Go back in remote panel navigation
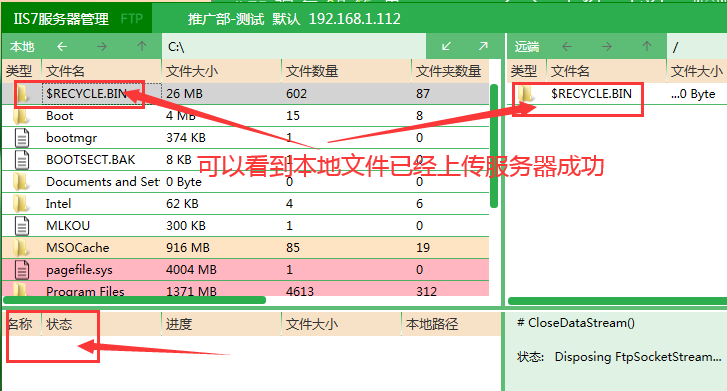This screenshot has width=727, height=391. point(567,46)
